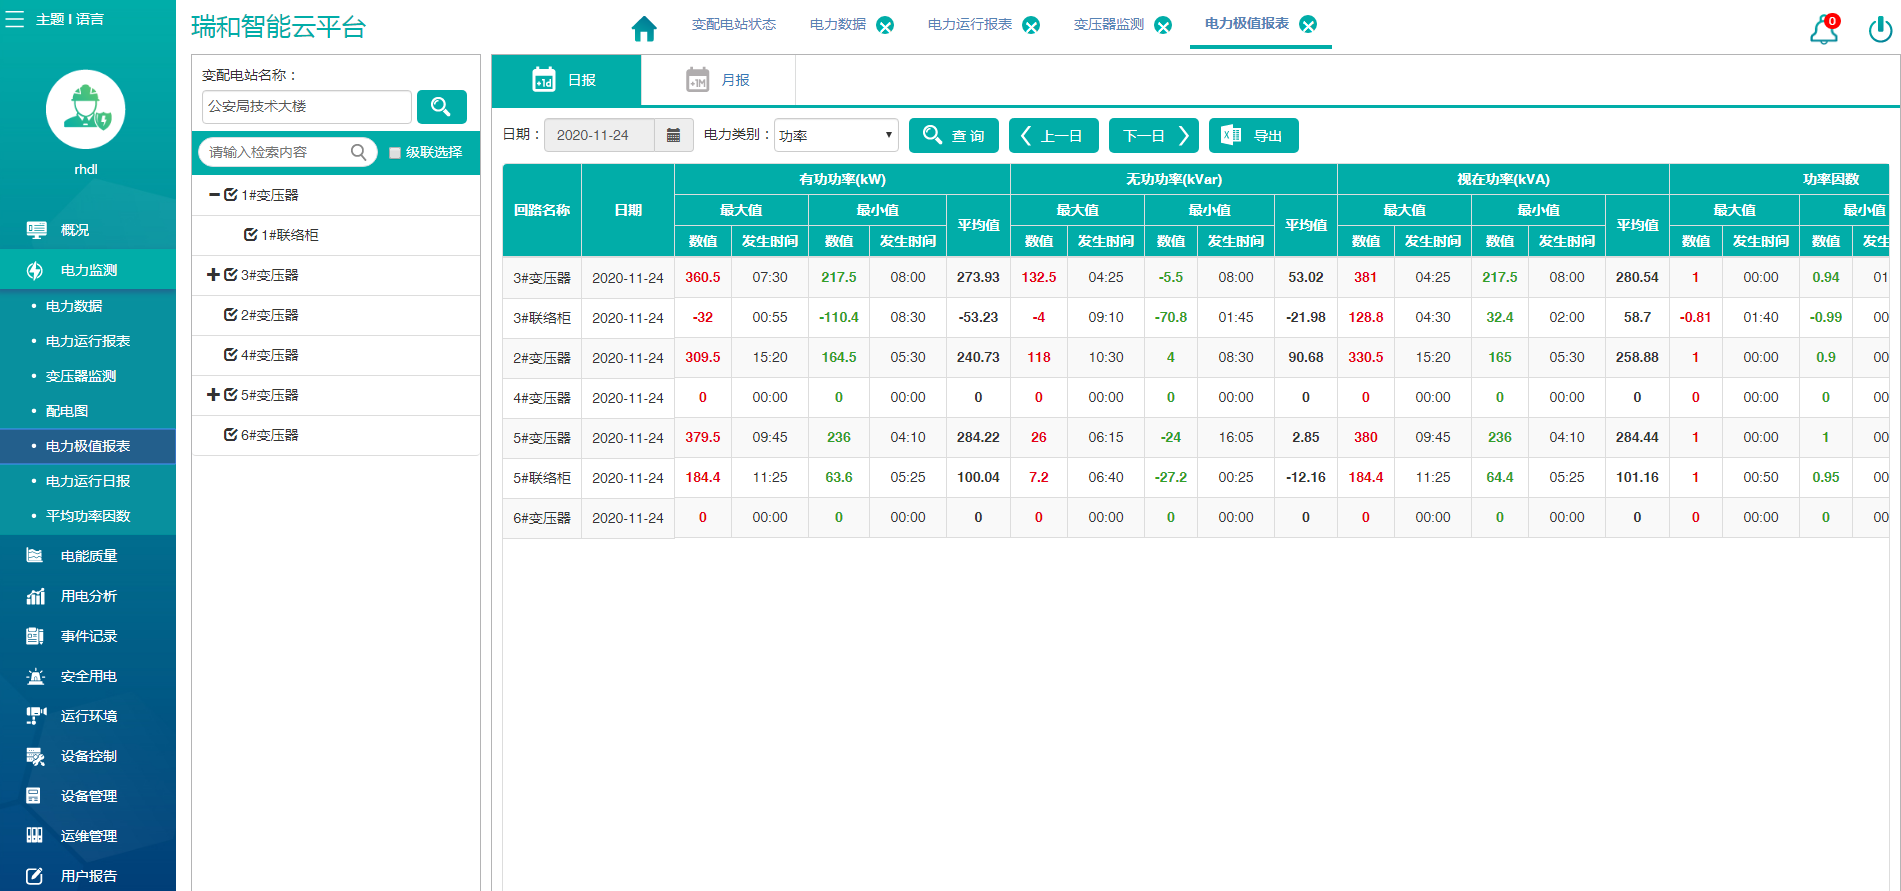Go to the previous day with 上一日
The height and width of the screenshot is (891, 1901).
click(1053, 135)
